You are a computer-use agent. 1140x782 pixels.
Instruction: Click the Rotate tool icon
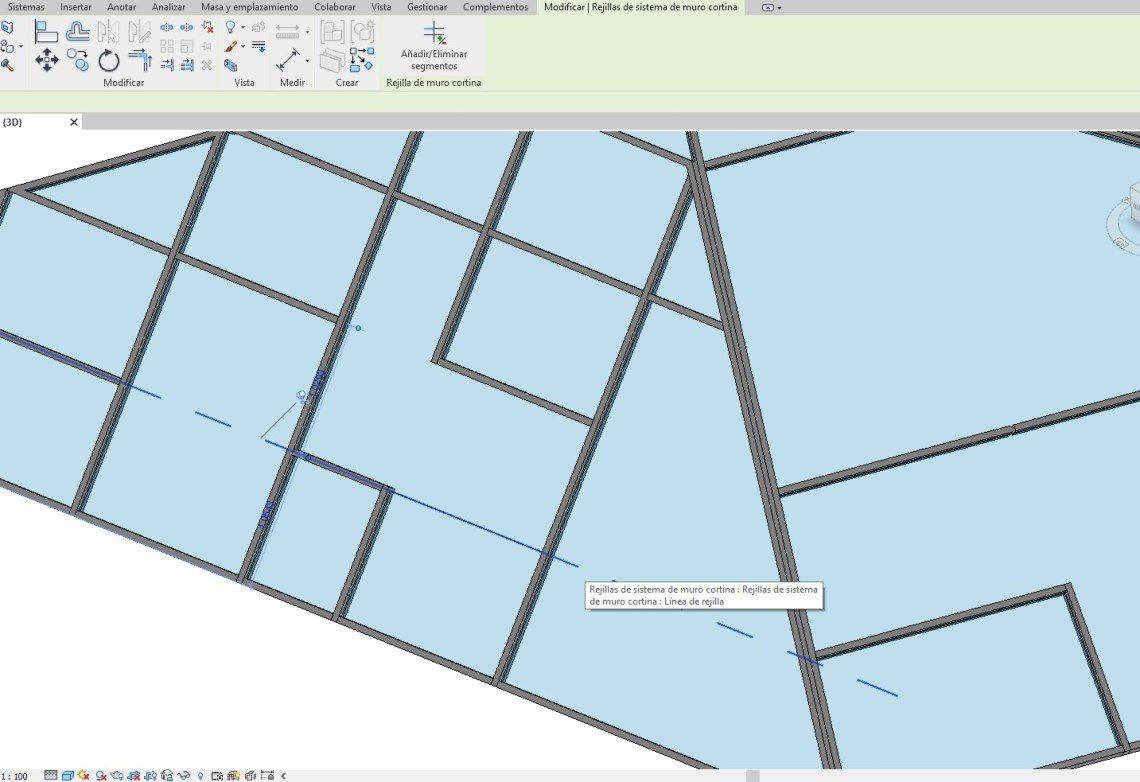(109, 61)
